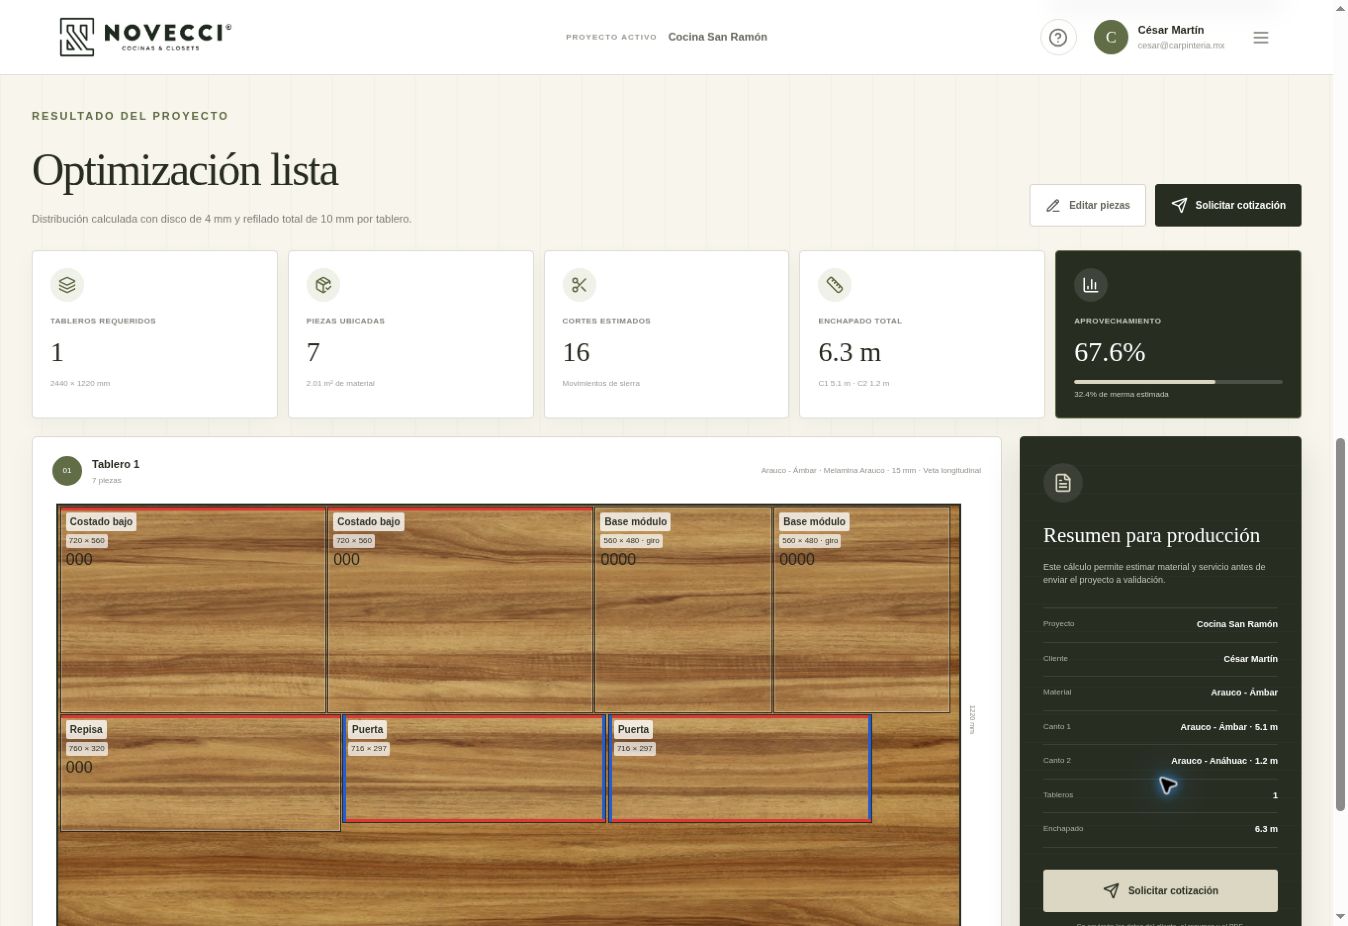The height and width of the screenshot is (926, 1348).
Task: Click the document icon above Resumen para producción
Action: click(1063, 483)
